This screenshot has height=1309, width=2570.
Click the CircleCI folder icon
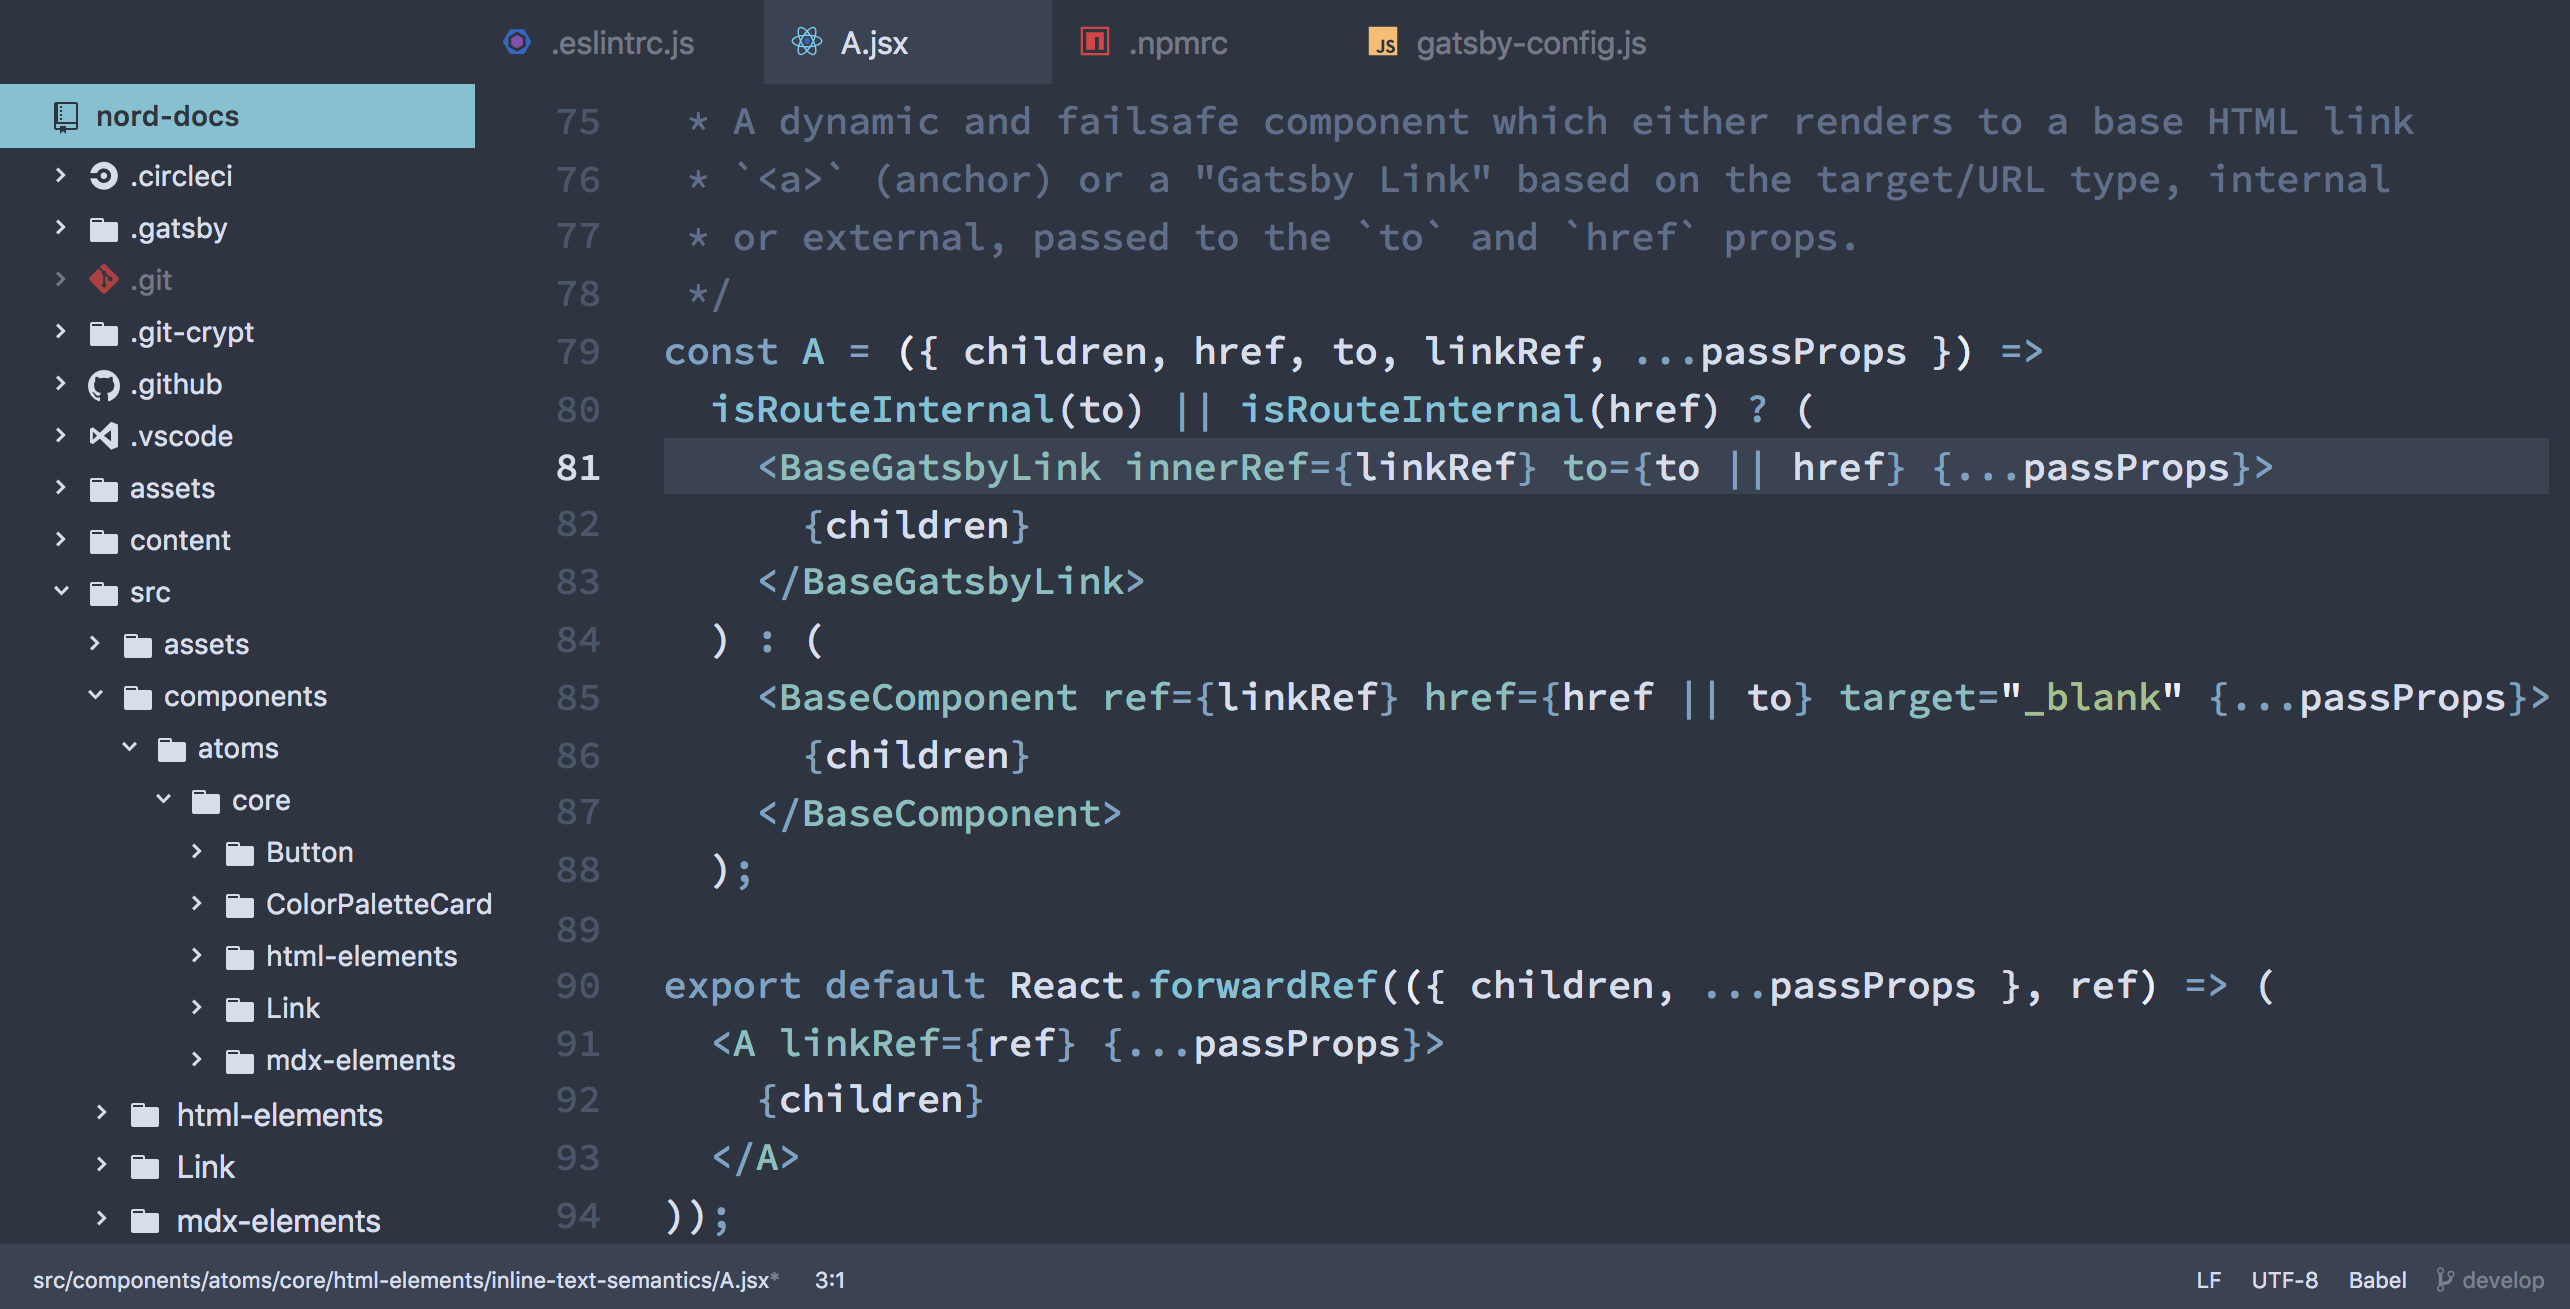(x=104, y=177)
